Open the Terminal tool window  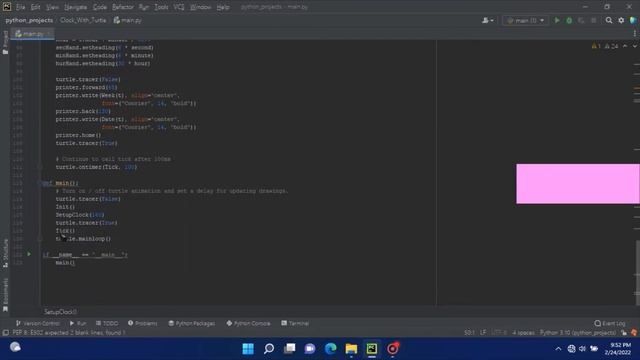point(295,323)
